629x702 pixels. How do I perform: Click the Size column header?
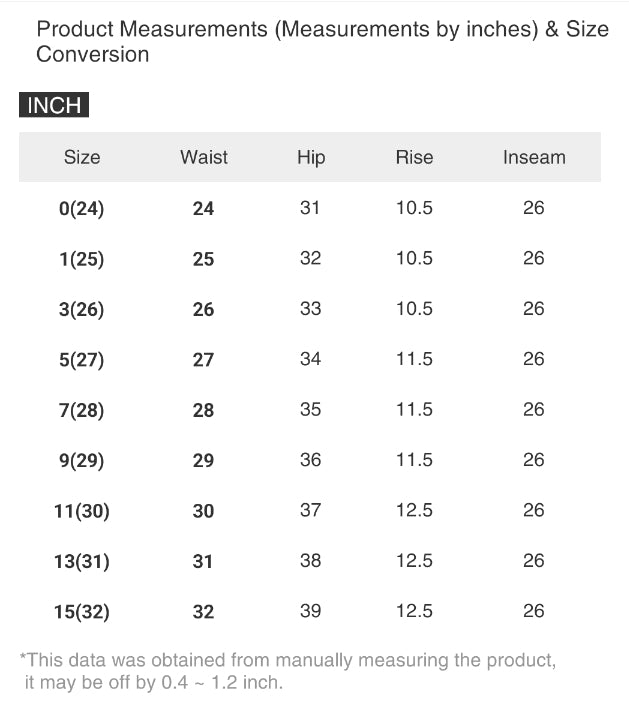pyautogui.click(x=82, y=157)
